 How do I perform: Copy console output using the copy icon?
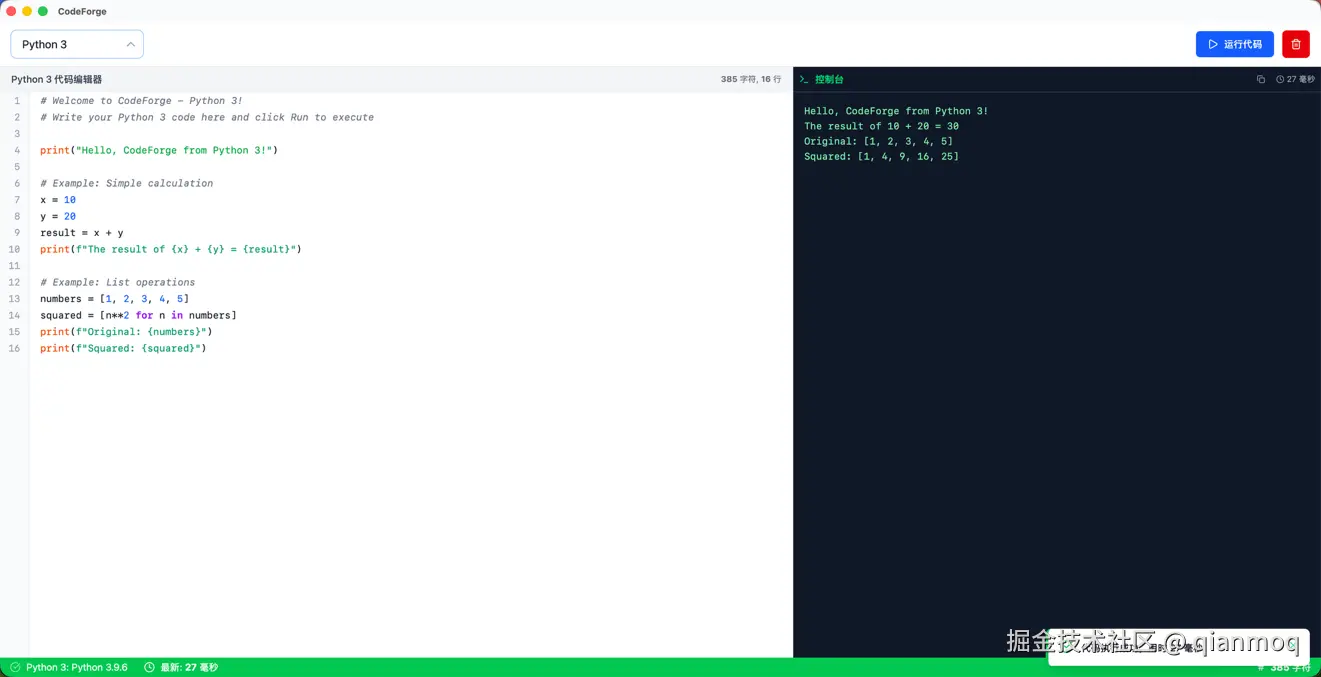click(x=1261, y=79)
